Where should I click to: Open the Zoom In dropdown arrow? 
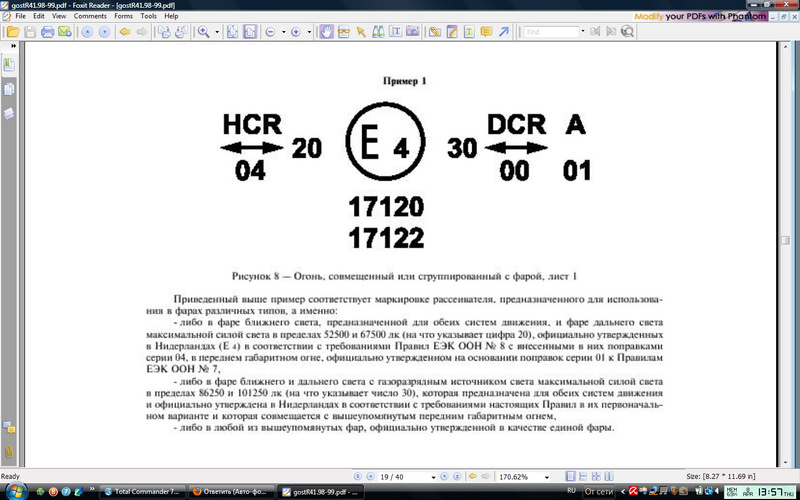pyautogui.click(x=309, y=32)
